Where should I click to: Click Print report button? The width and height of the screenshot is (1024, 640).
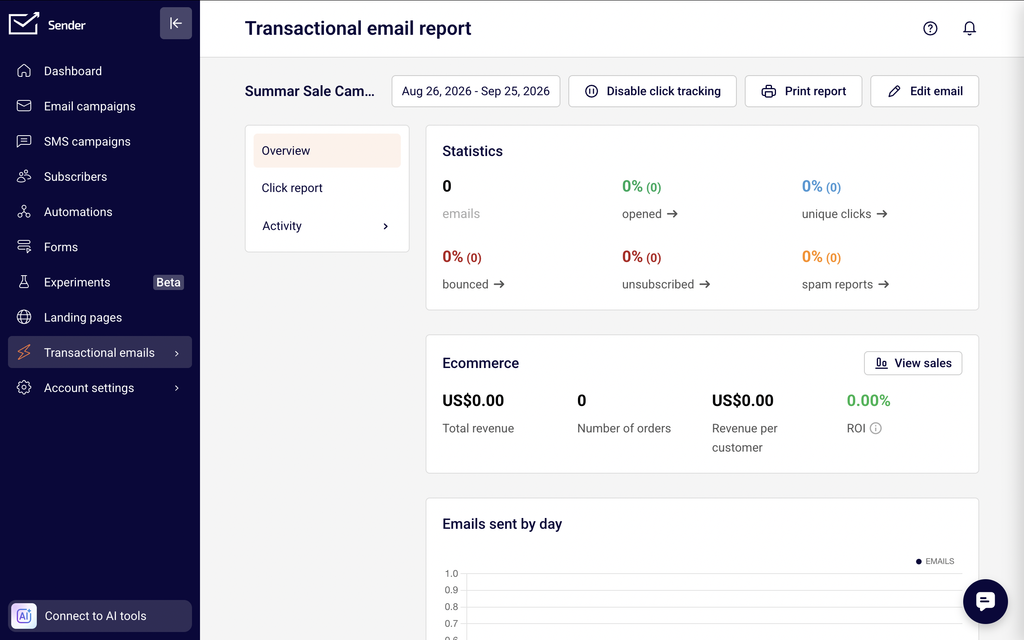click(x=803, y=91)
